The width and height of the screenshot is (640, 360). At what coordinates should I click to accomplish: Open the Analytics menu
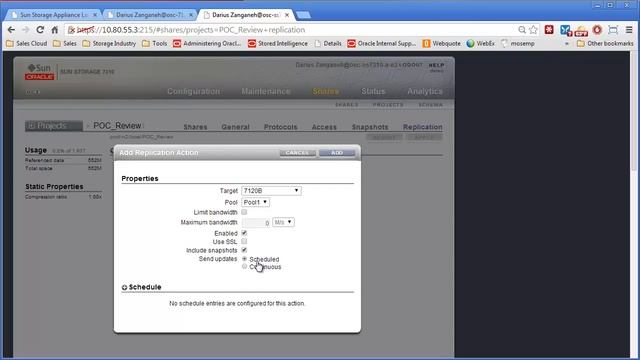click(x=425, y=91)
